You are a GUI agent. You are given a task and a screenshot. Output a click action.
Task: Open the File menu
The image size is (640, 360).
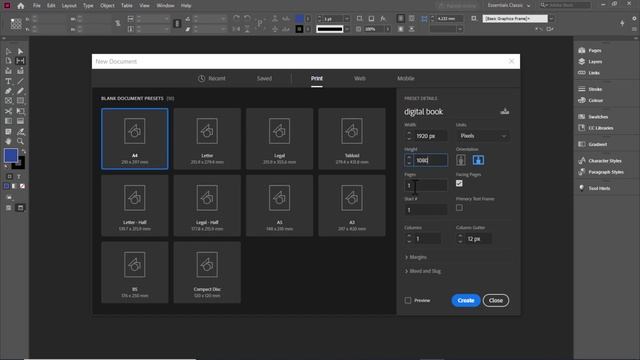[37, 6]
